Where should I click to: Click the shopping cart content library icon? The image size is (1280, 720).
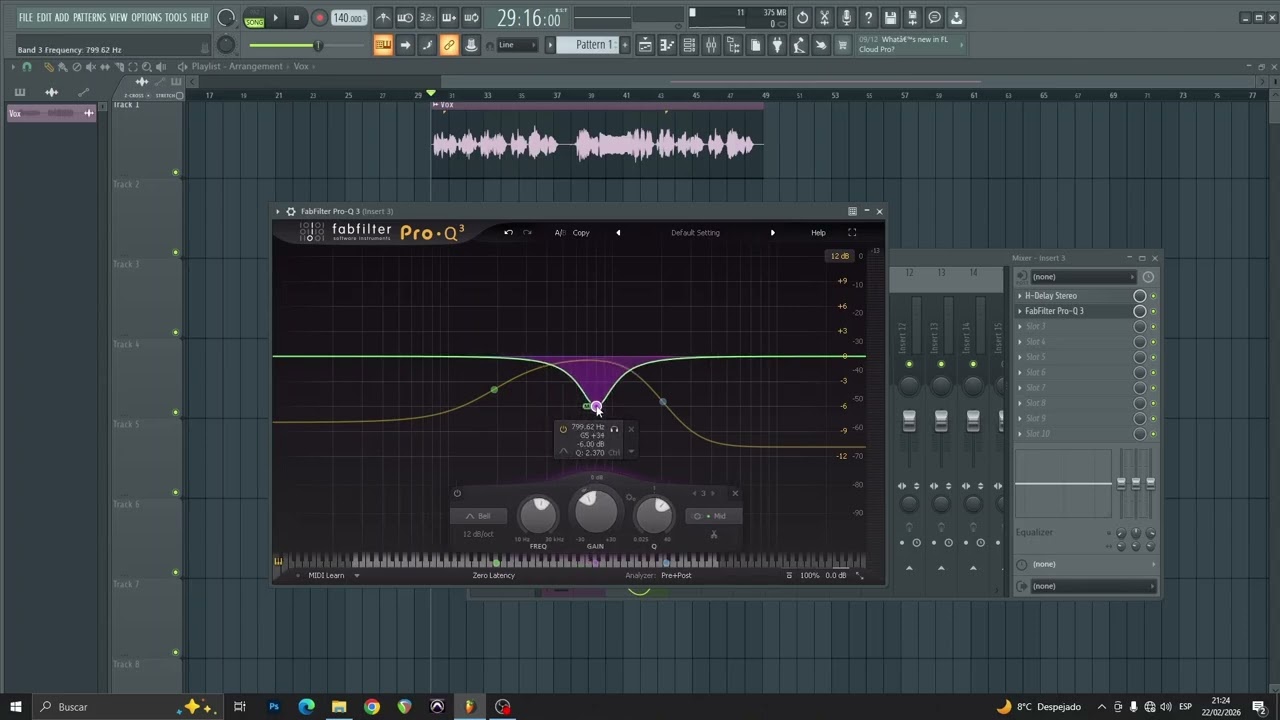click(843, 45)
